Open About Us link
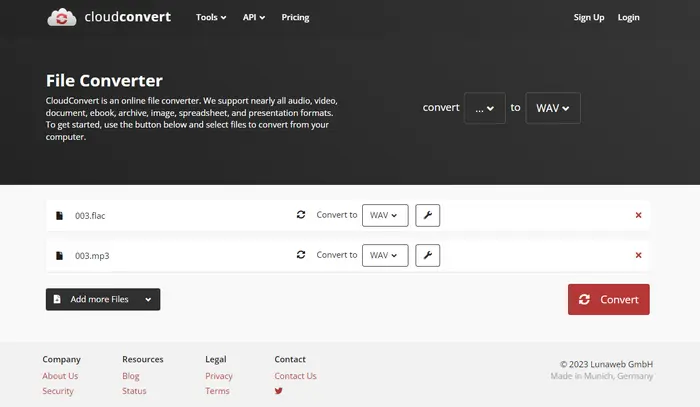 point(60,376)
